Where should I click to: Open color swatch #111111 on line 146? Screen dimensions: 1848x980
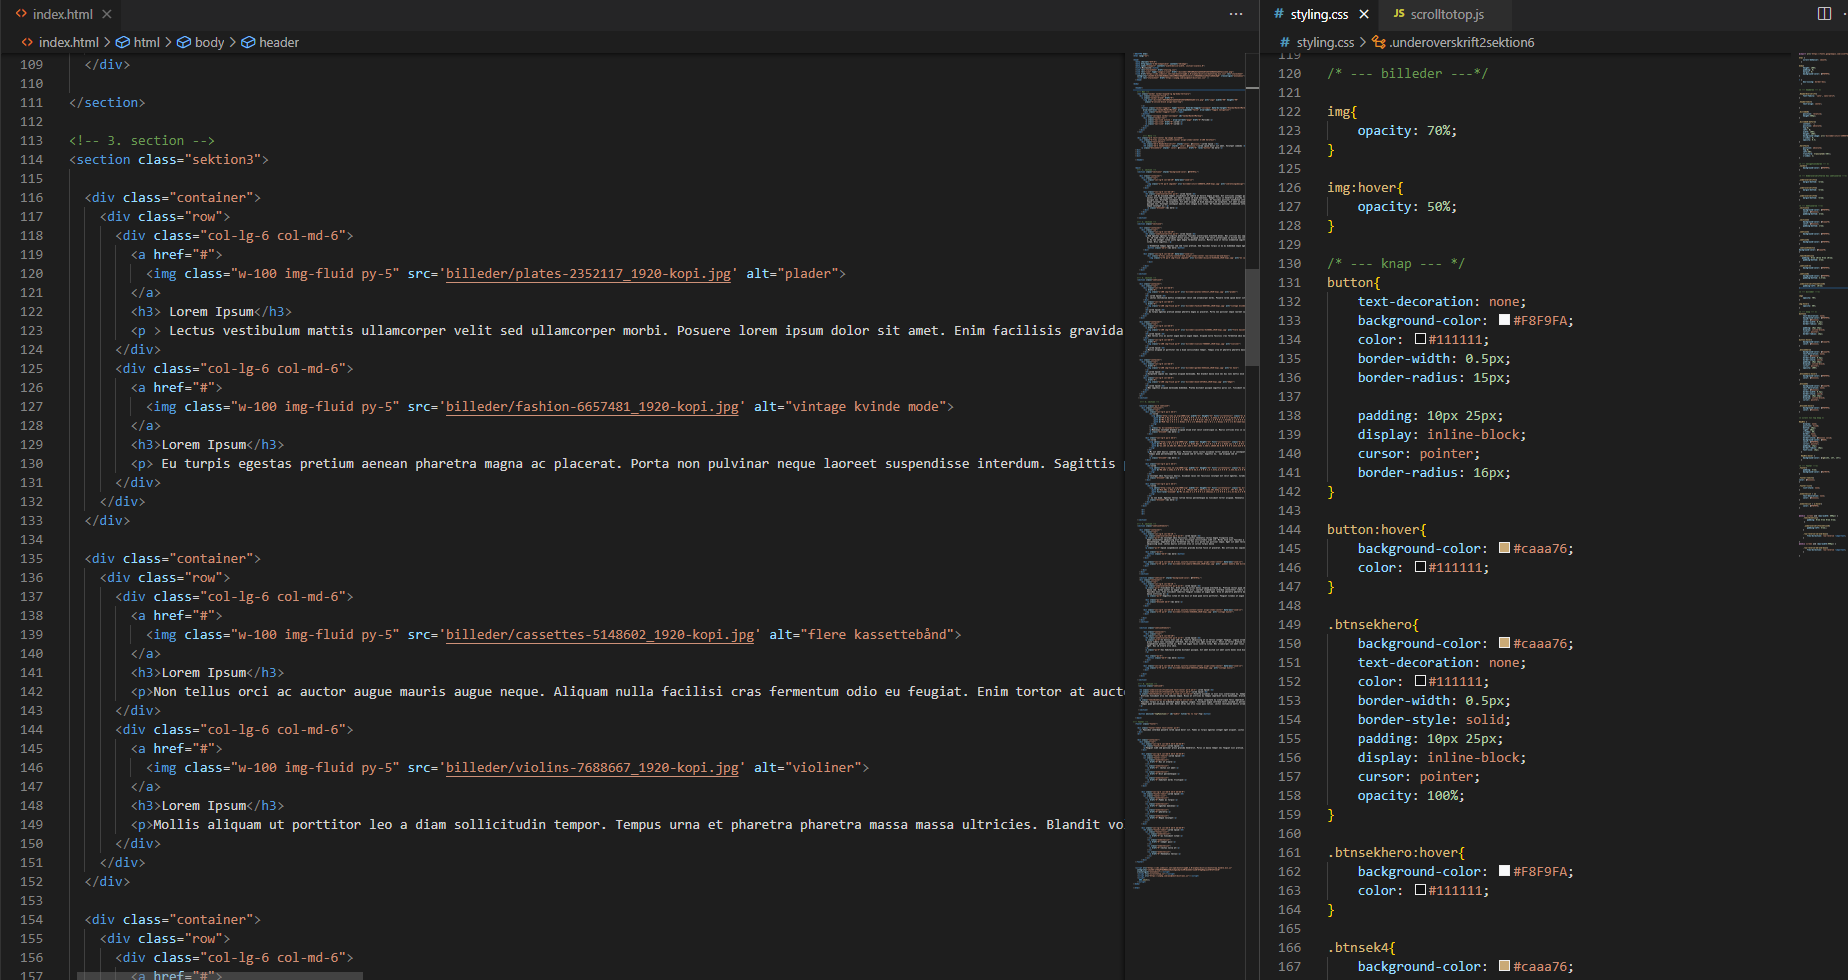point(1420,568)
